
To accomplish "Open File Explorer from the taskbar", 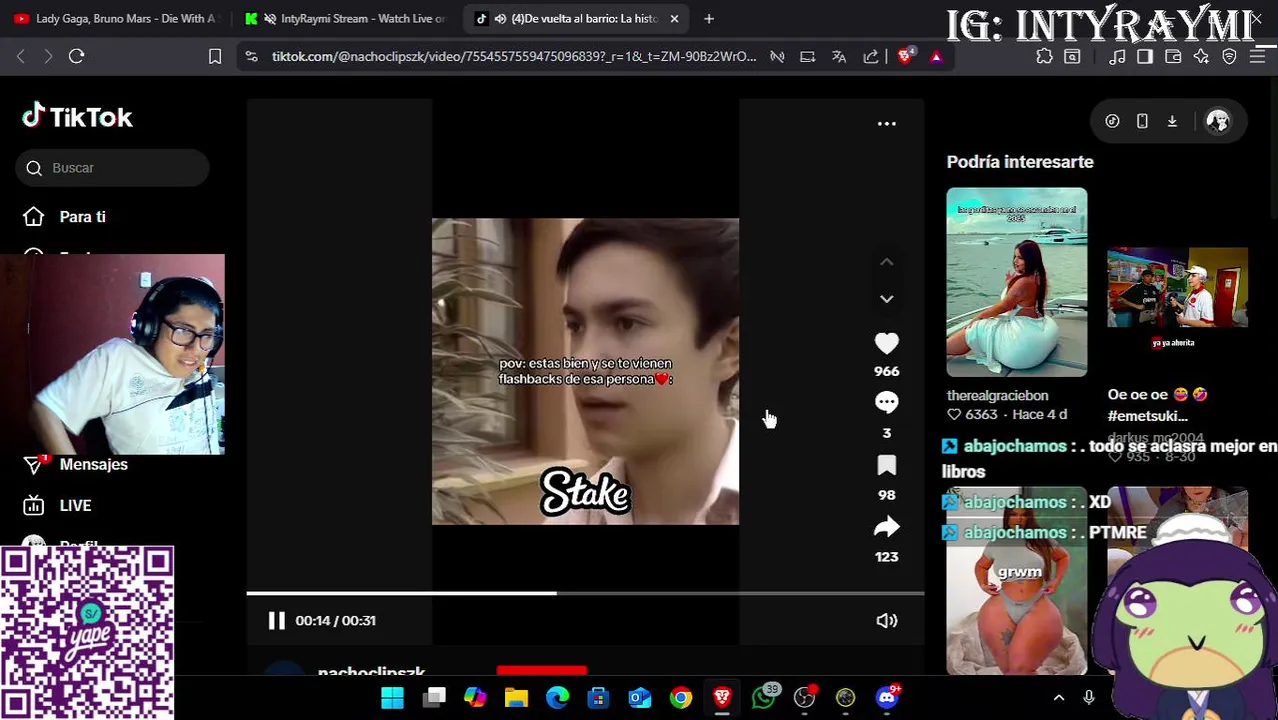I will click(x=516, y=697).
